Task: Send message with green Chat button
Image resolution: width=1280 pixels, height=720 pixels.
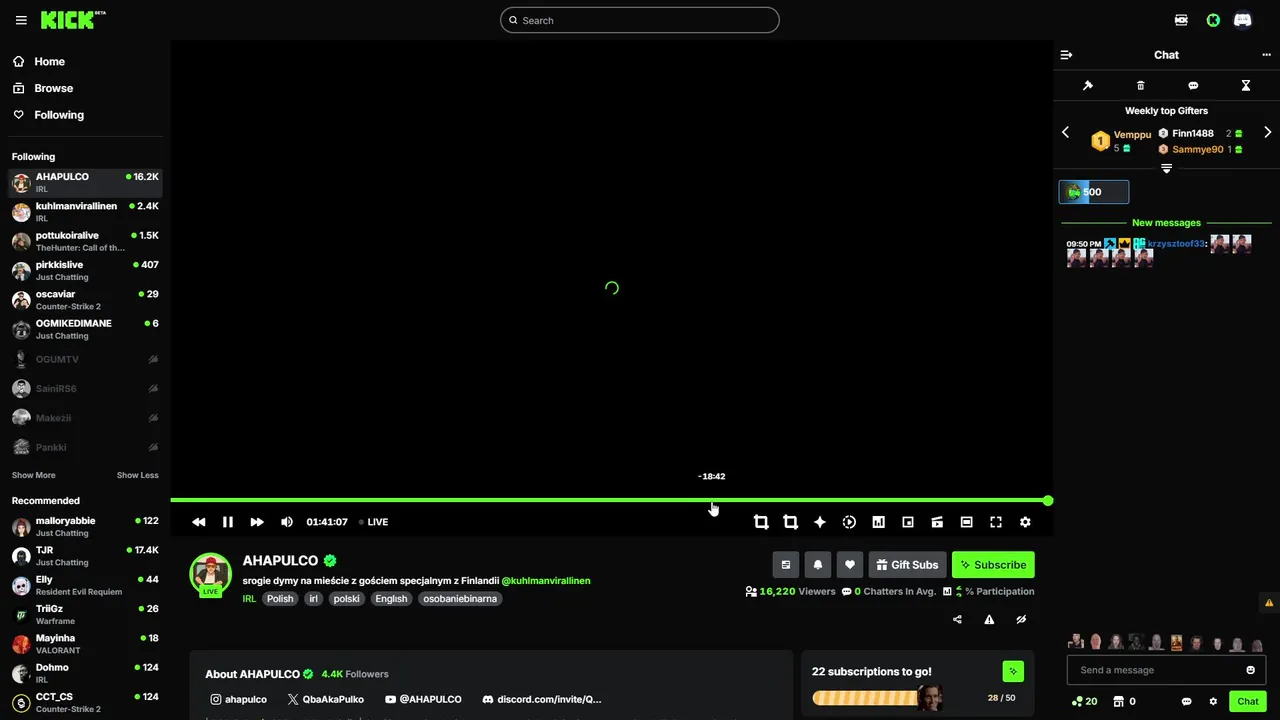Action: (x=1248, y=701)
